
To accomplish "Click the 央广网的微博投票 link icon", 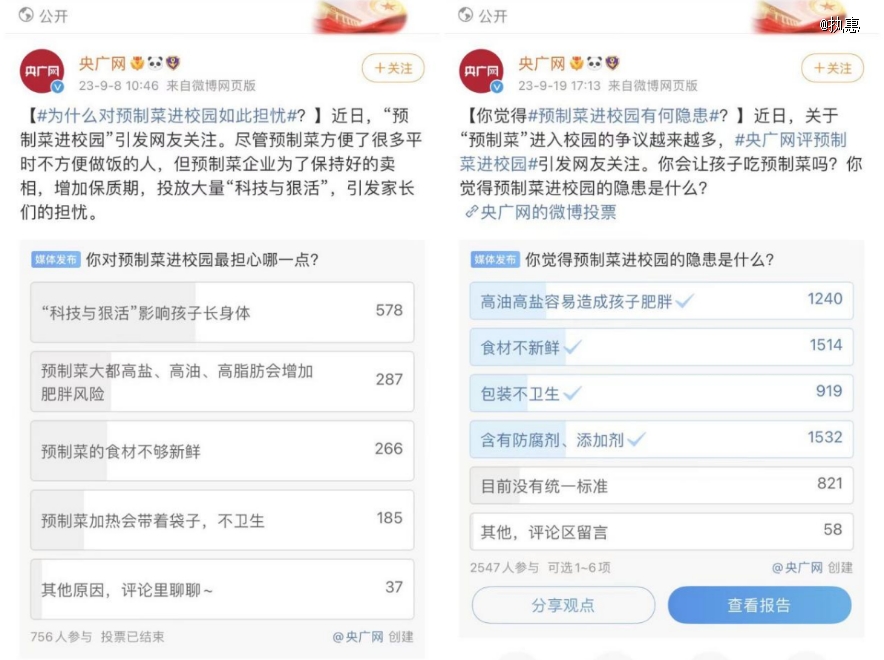I will [471, 212].
